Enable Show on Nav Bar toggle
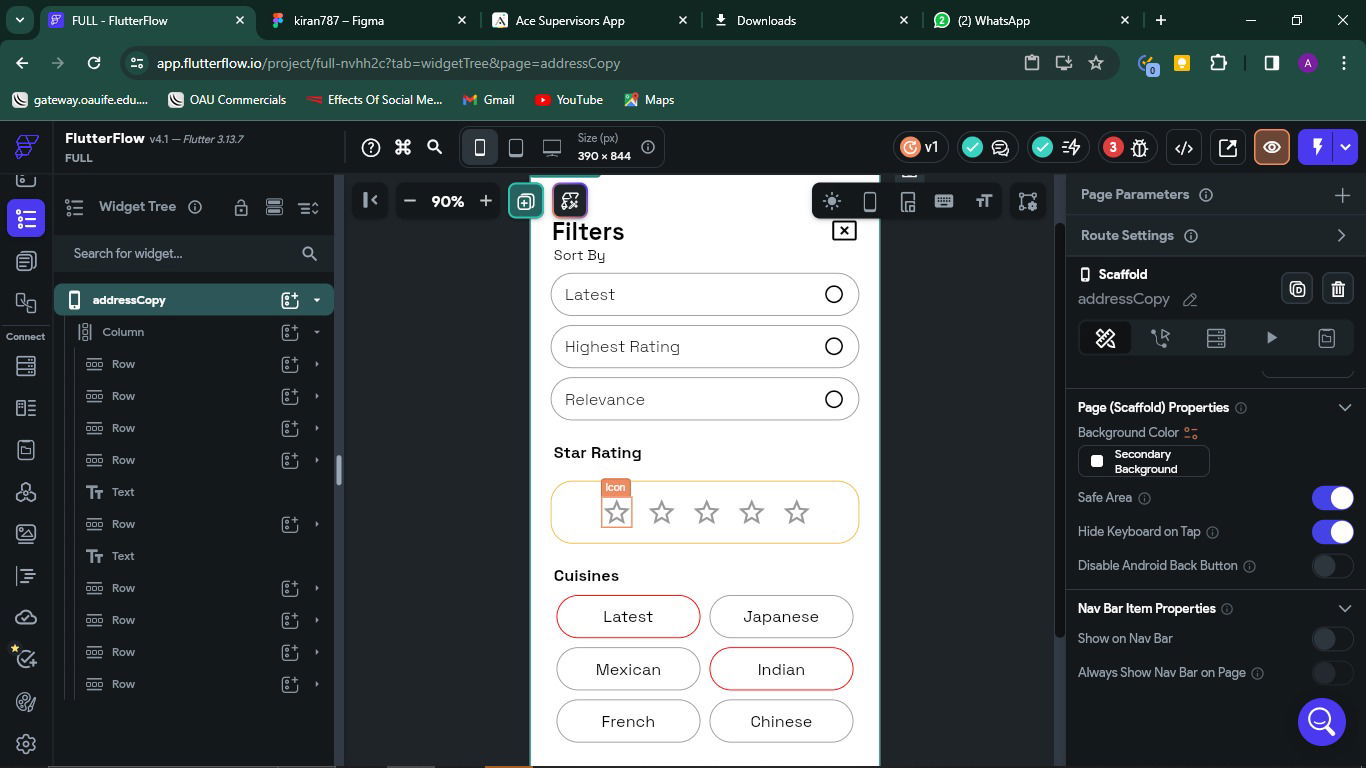The image size is (1366, 768). pyautogui.click(x=1332, y=639)
